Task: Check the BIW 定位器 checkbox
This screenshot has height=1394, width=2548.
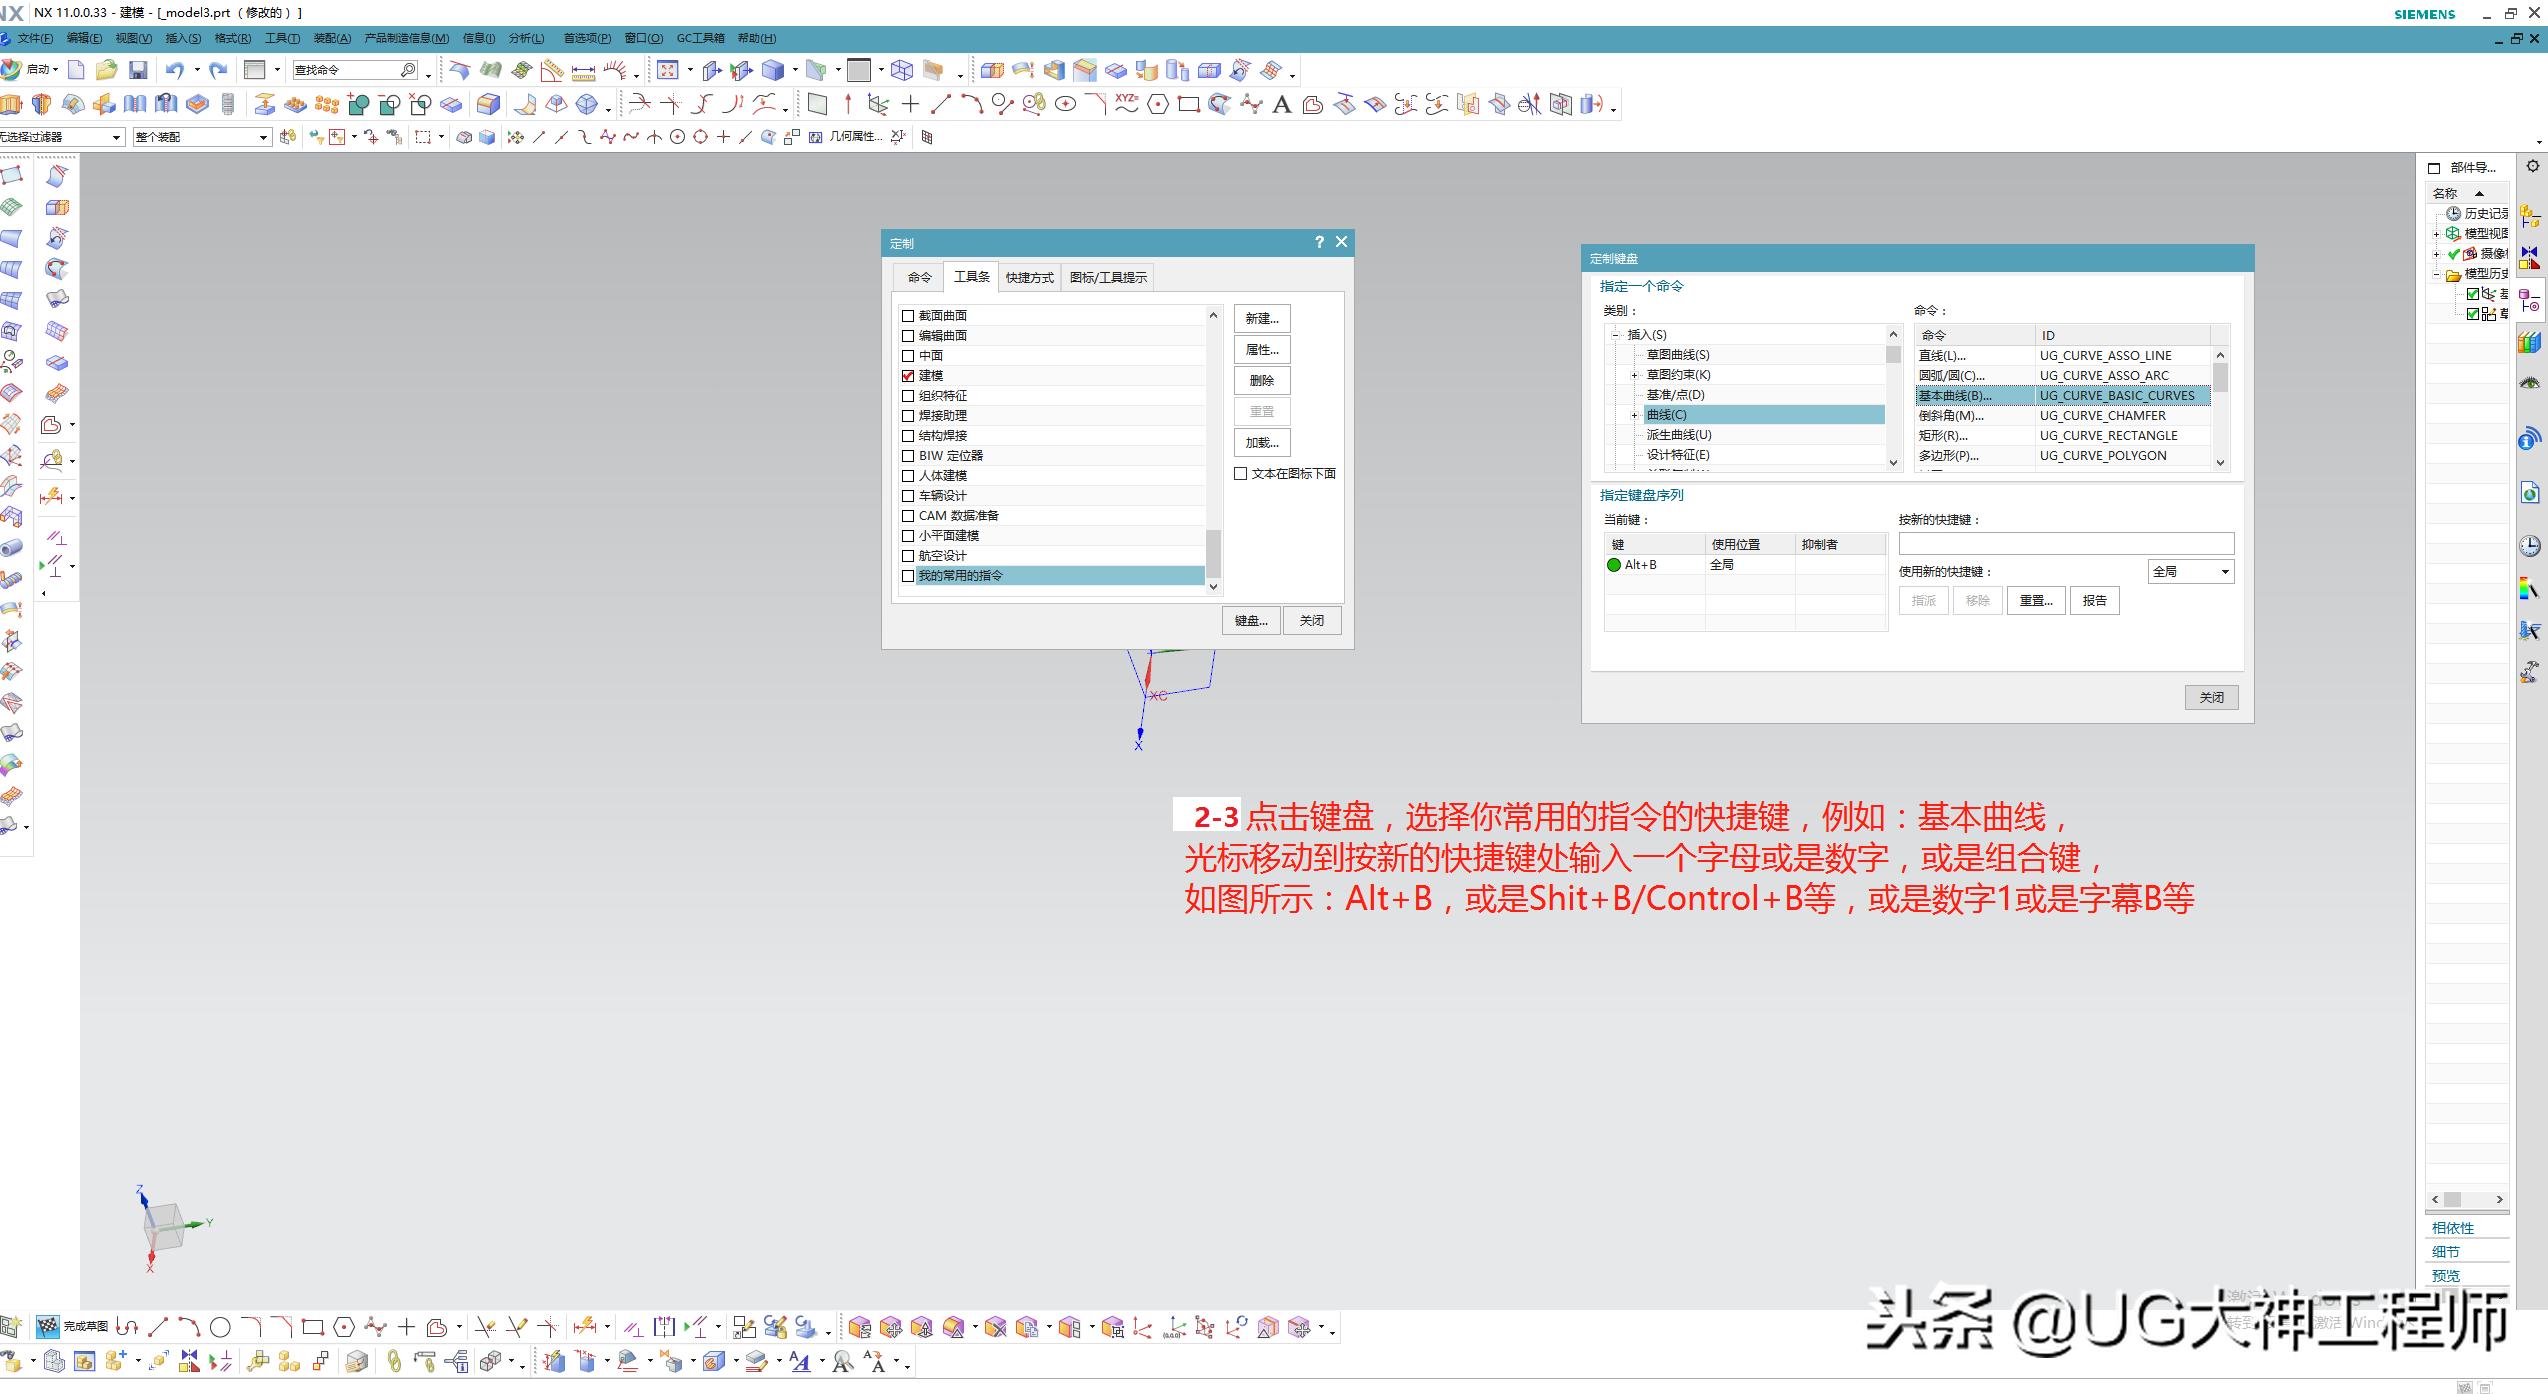Action: coord(908,455)
